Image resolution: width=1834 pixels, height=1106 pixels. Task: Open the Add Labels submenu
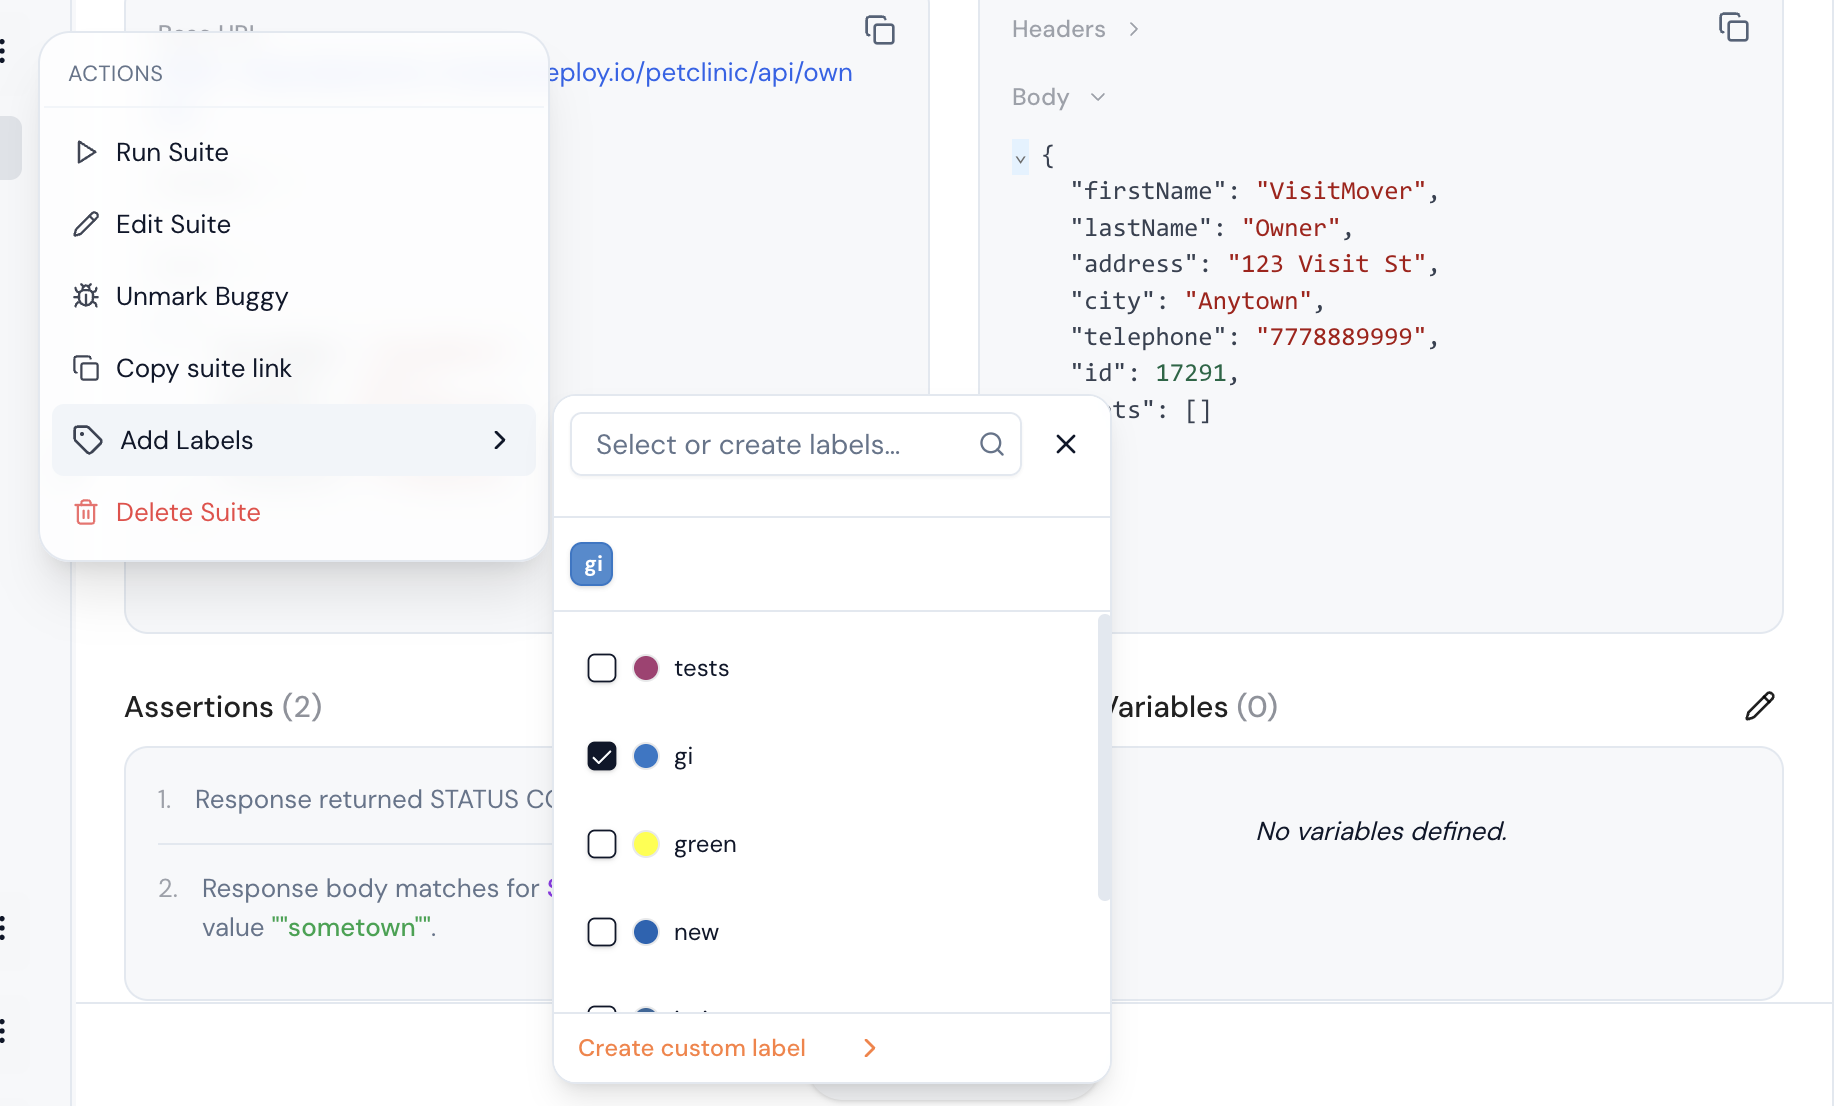coord(293,440)
